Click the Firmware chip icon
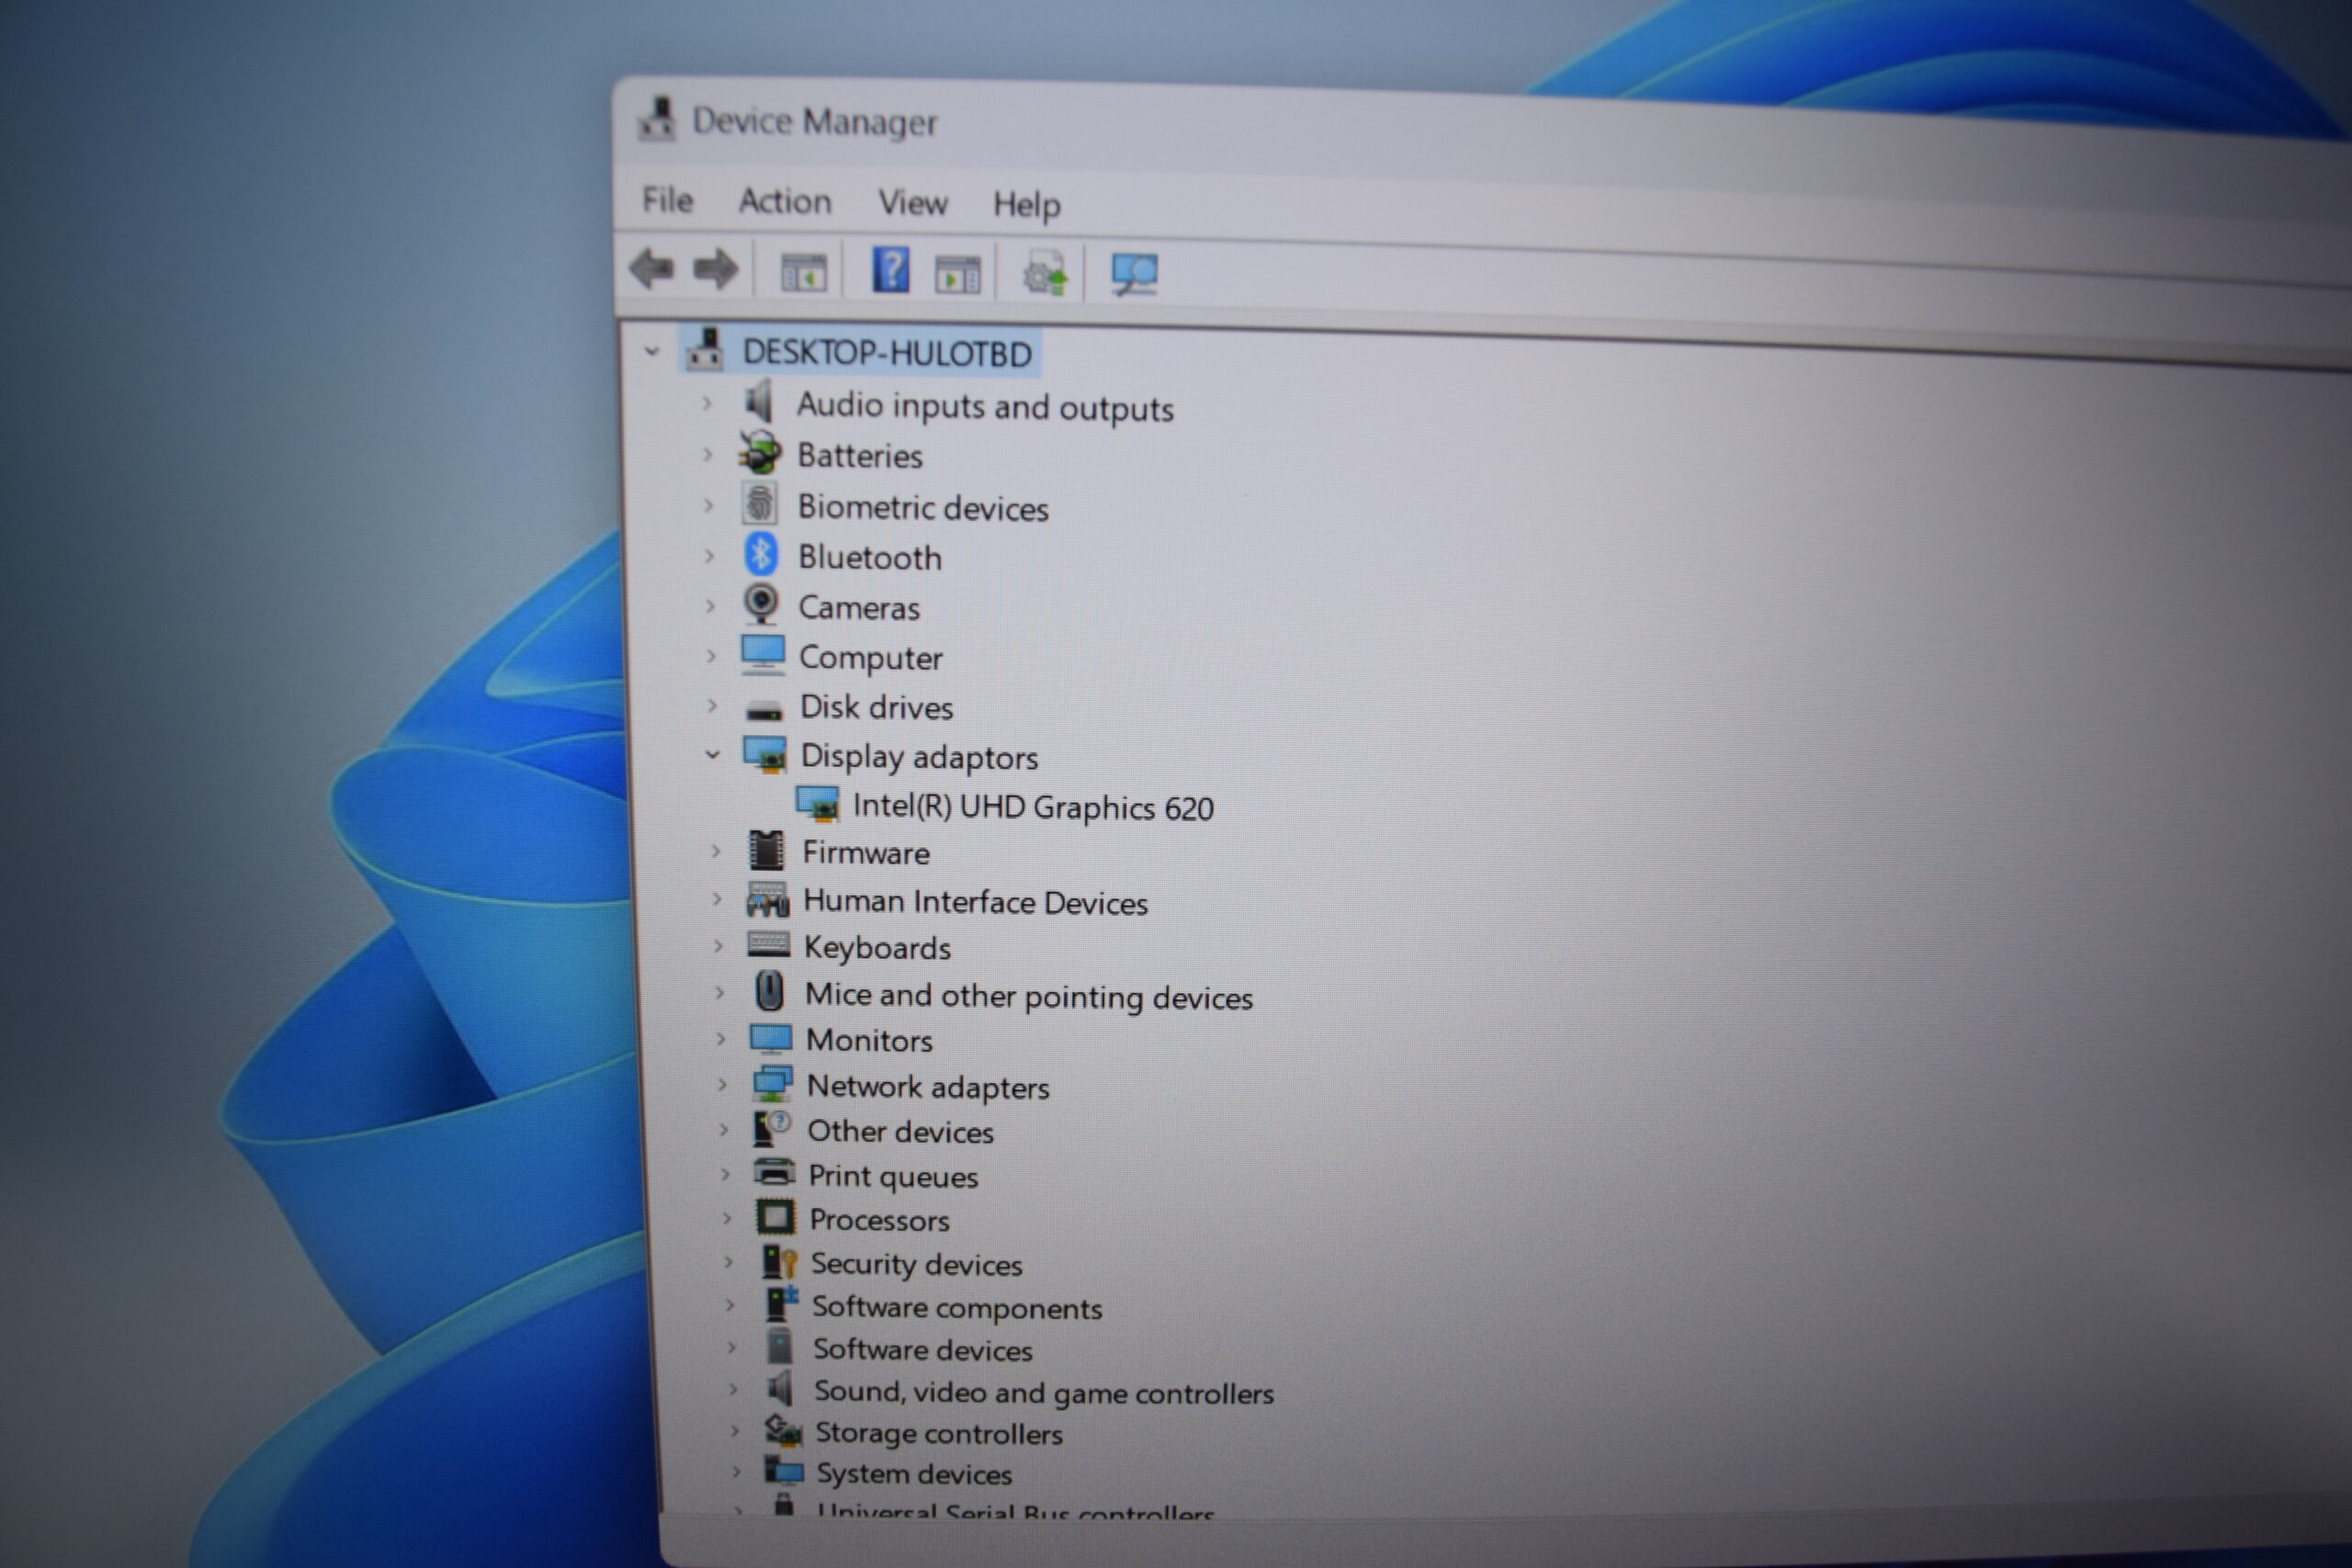The image size is (2352, 1568). coord(766,851)
